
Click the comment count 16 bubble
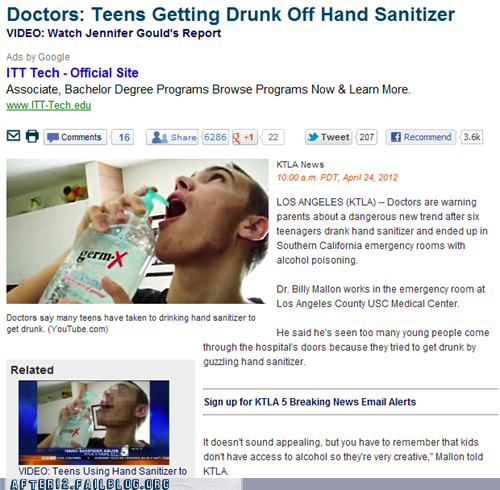pos(123,137)
